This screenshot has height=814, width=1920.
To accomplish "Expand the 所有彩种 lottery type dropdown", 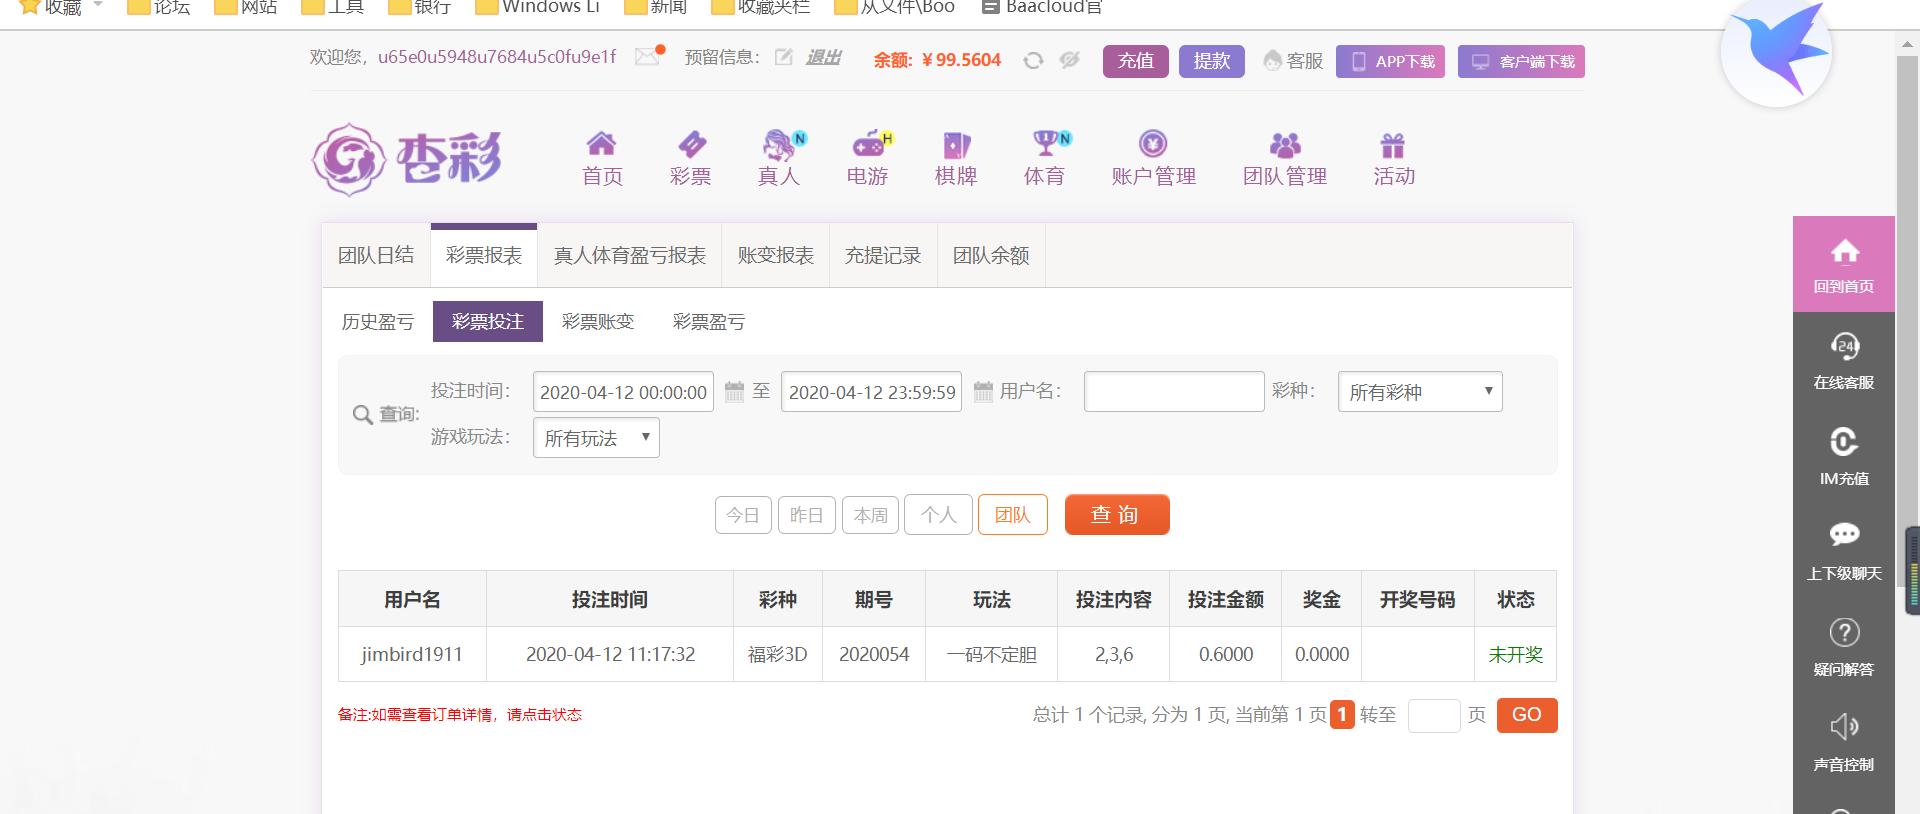I will [x=1420, y=392].
